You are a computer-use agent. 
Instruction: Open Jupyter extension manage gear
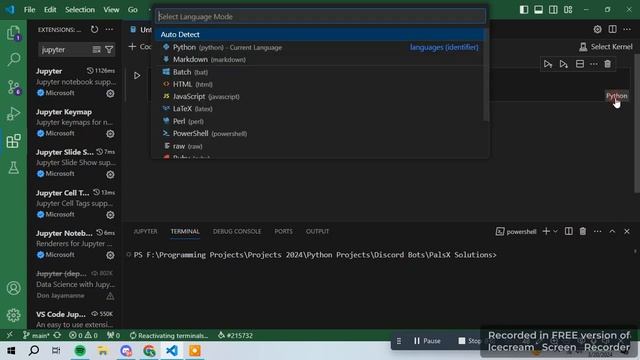pos(110,93)
